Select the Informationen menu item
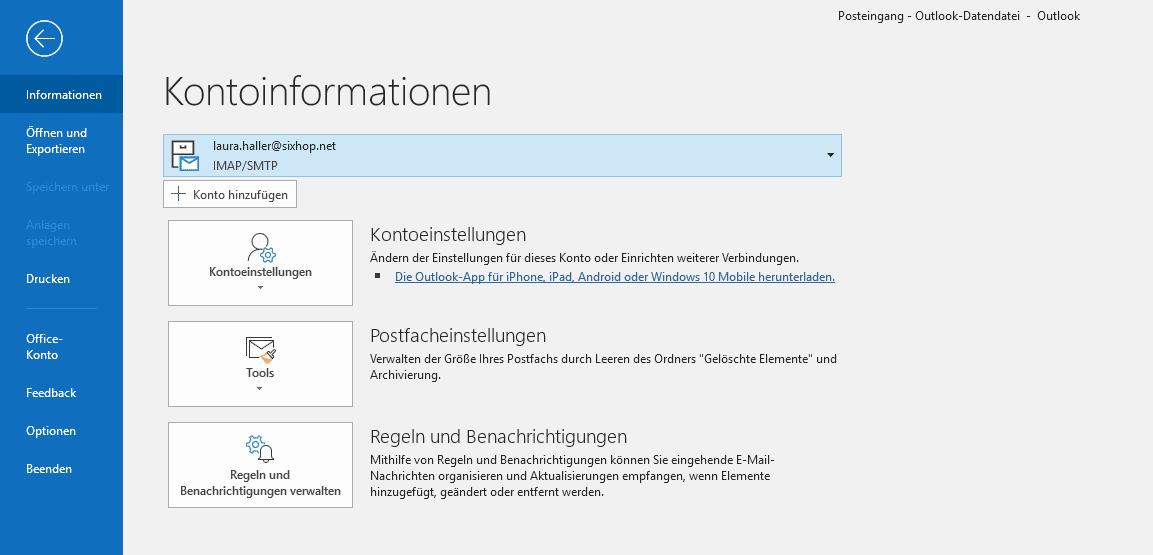The height and width of the screenshot is (555, 1153). pos(61,94)
